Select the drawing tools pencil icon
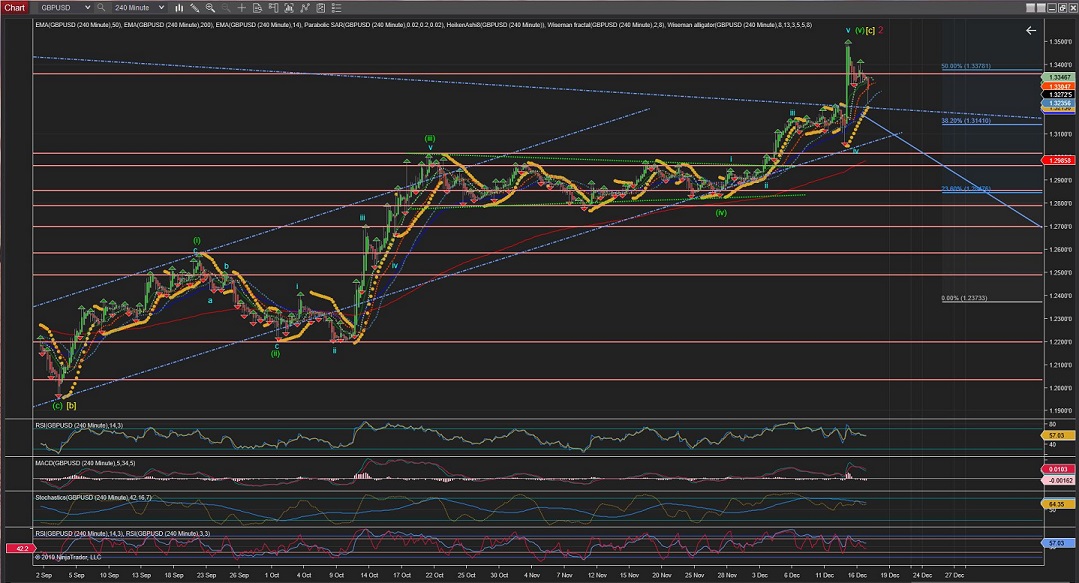 pyautogui.click(x=195, y=7)
